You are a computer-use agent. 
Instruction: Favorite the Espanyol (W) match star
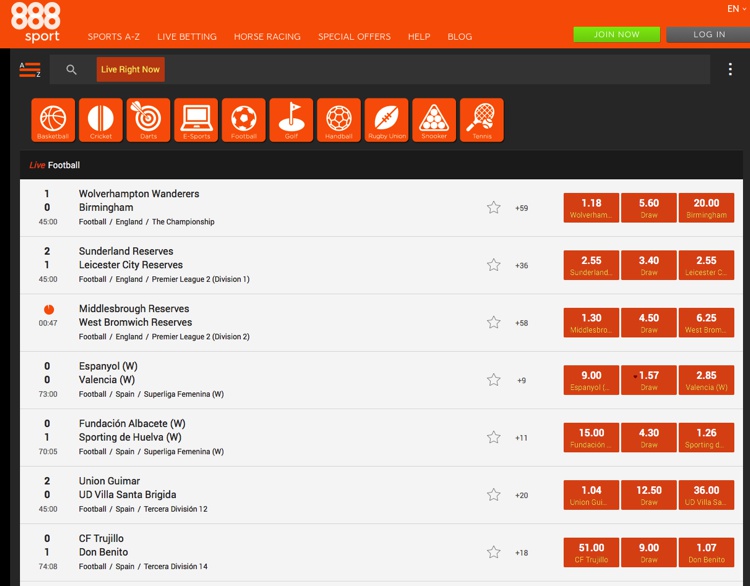494,380
